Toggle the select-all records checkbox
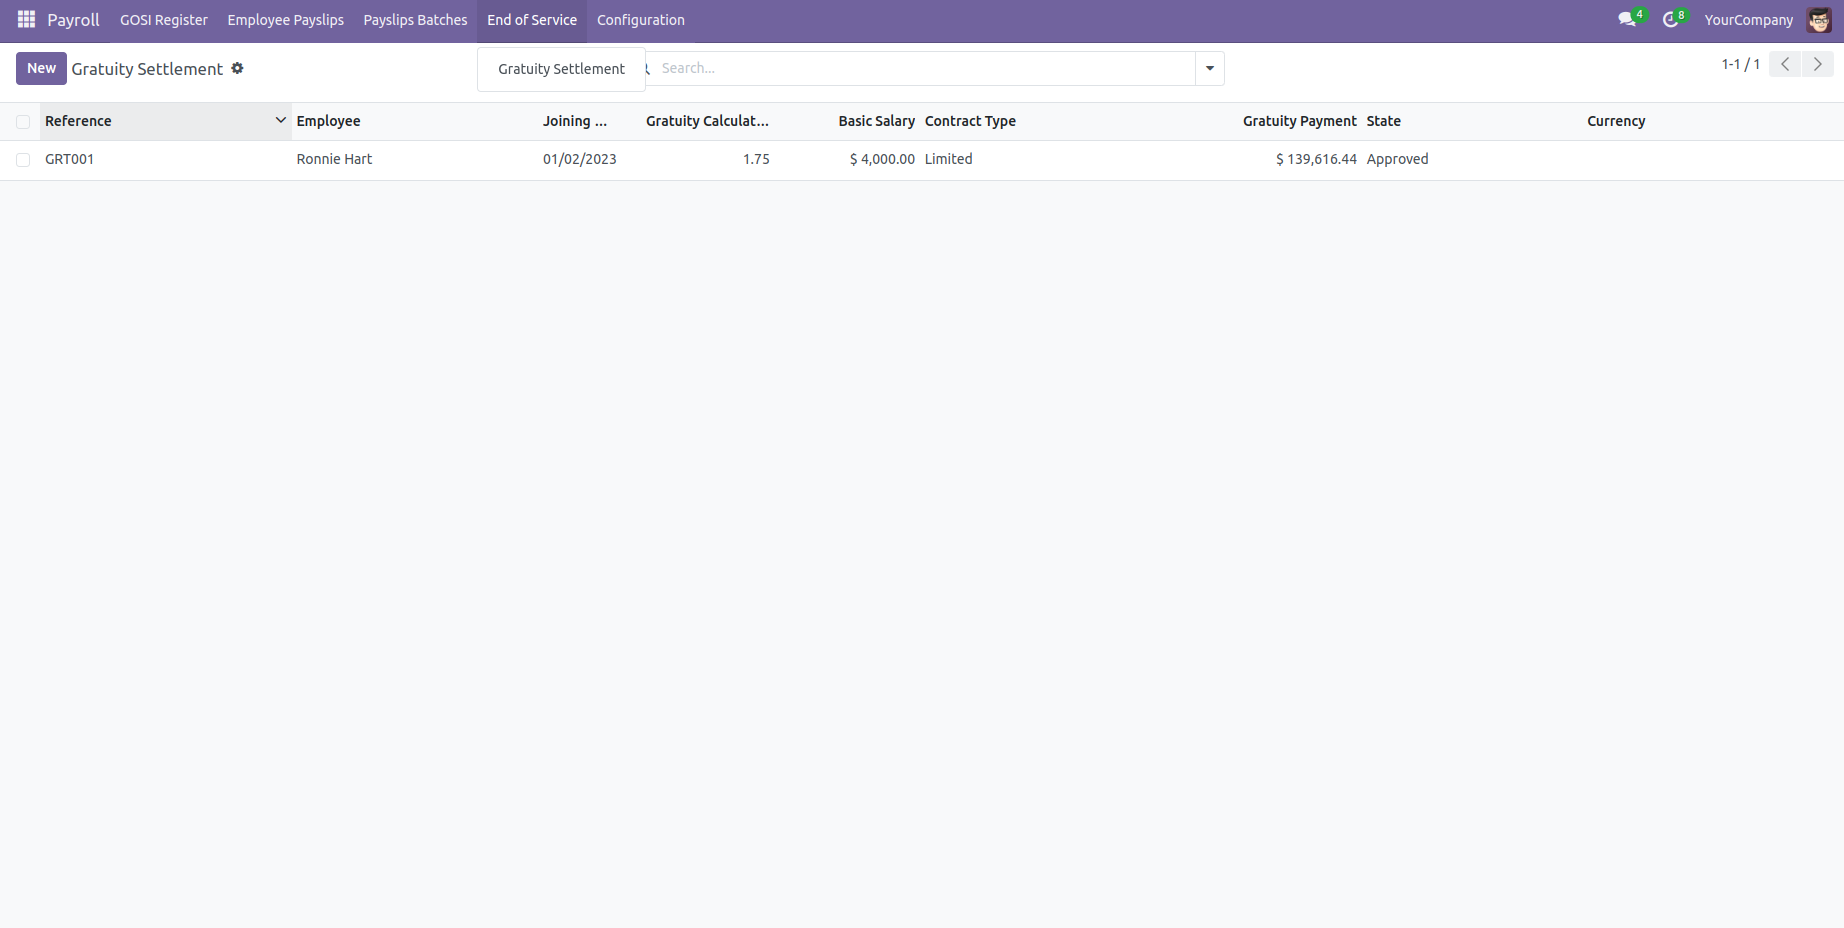 click(x=23, y=122)
